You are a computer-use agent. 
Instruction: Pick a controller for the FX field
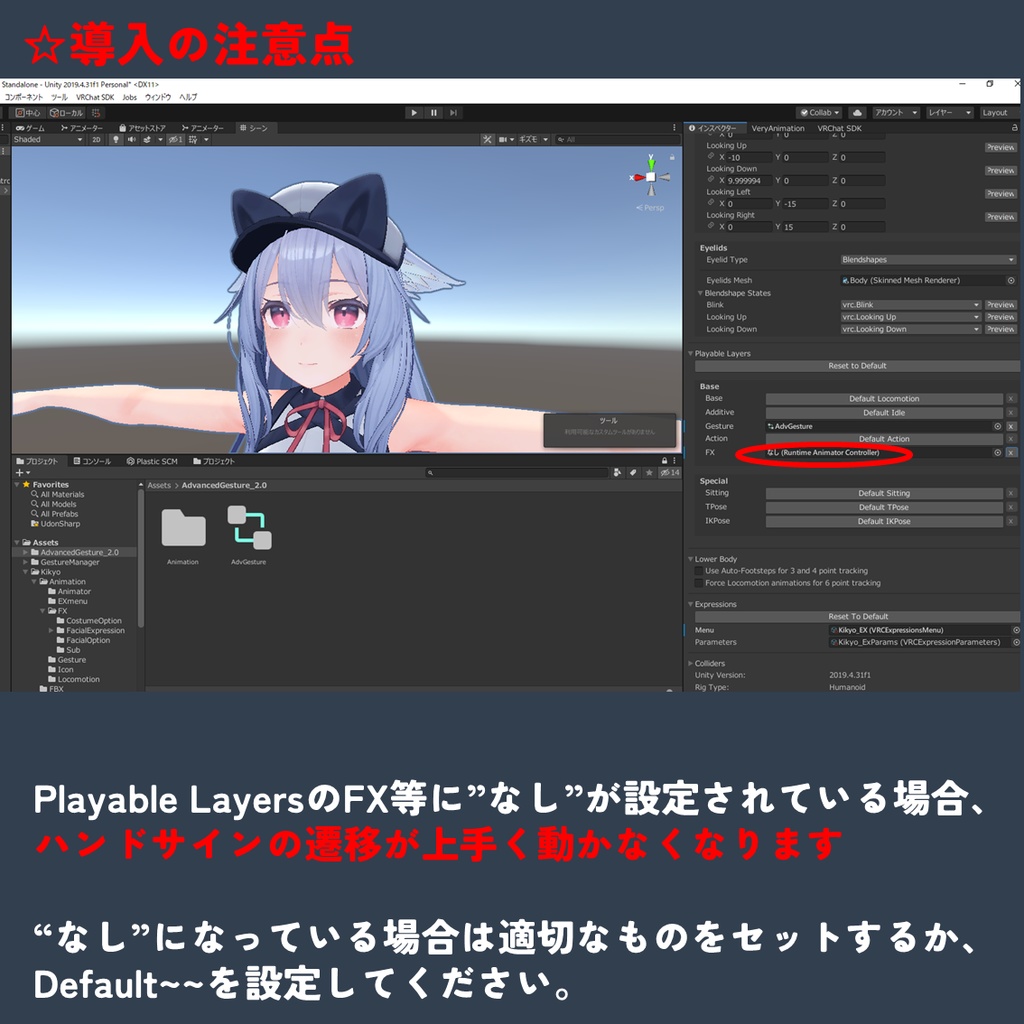997,453
